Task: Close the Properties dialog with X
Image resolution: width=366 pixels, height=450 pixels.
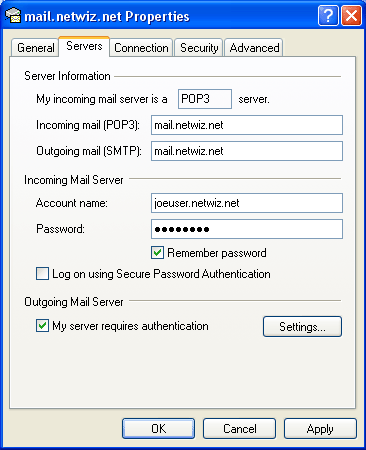Action: pyautogui.click(x=352, y=15)
